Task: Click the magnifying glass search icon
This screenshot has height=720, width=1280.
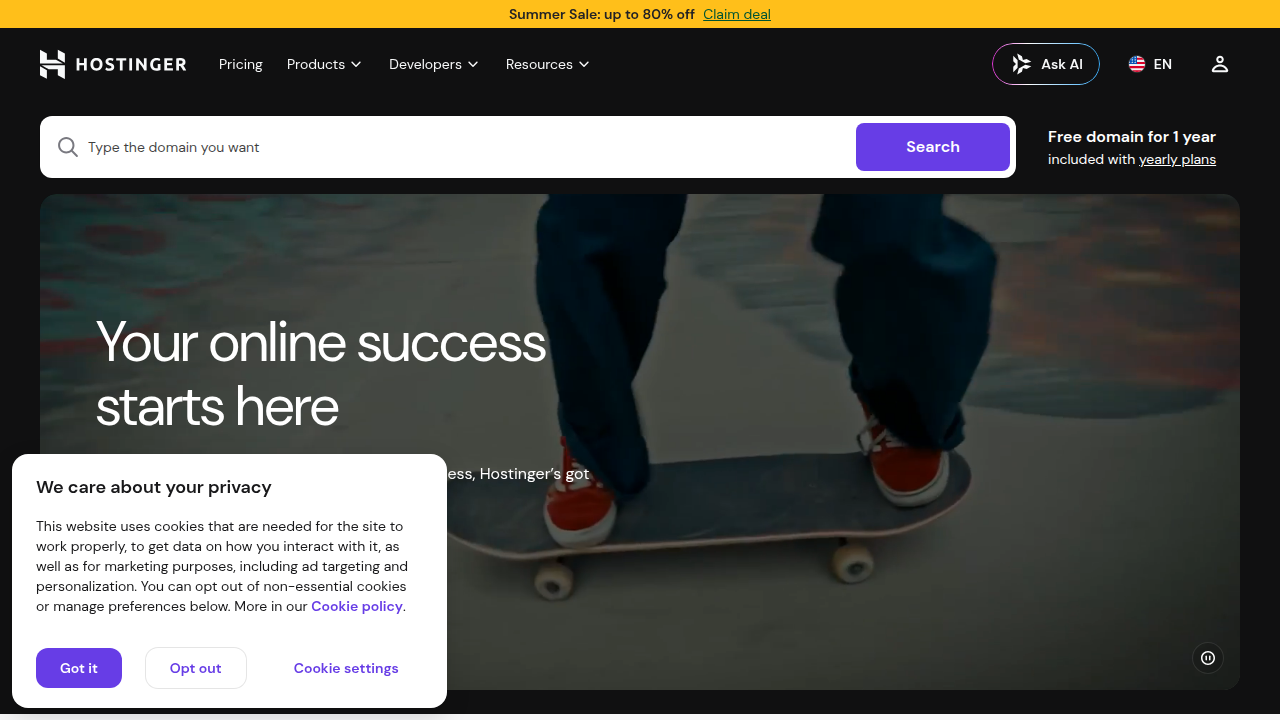Action: tap(68, 147)
